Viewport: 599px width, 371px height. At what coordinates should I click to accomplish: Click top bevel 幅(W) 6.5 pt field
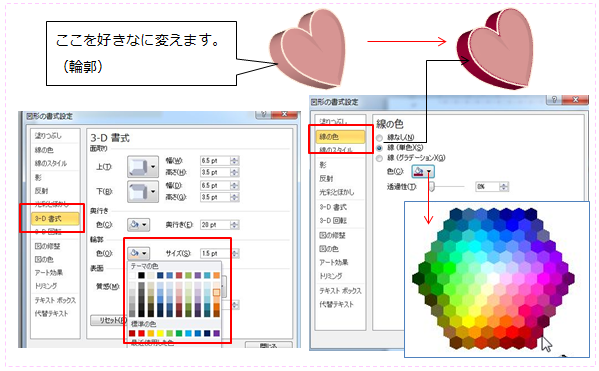pos(215,161)
